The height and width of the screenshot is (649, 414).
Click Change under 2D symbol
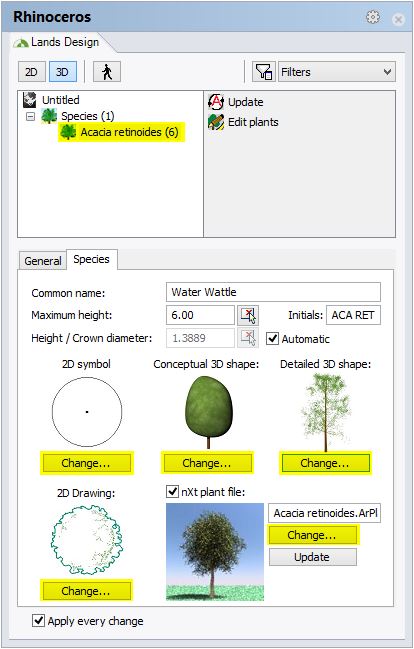click(86, 463)
